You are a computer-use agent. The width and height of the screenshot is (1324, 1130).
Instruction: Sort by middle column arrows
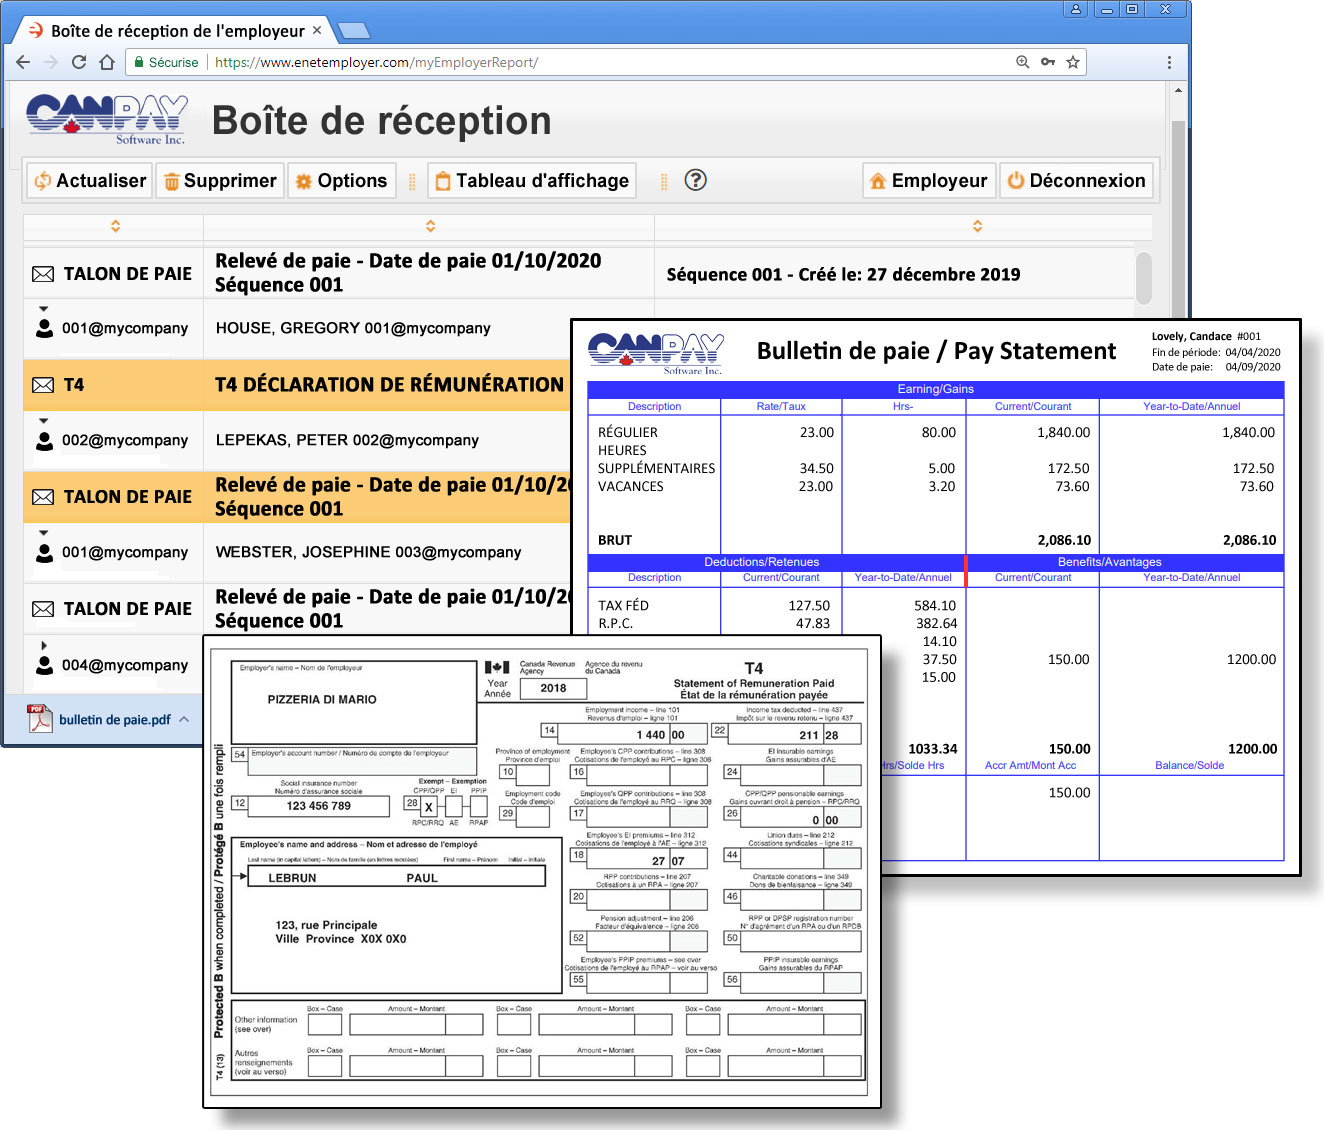pyautogui.click(x=430, y=226)
